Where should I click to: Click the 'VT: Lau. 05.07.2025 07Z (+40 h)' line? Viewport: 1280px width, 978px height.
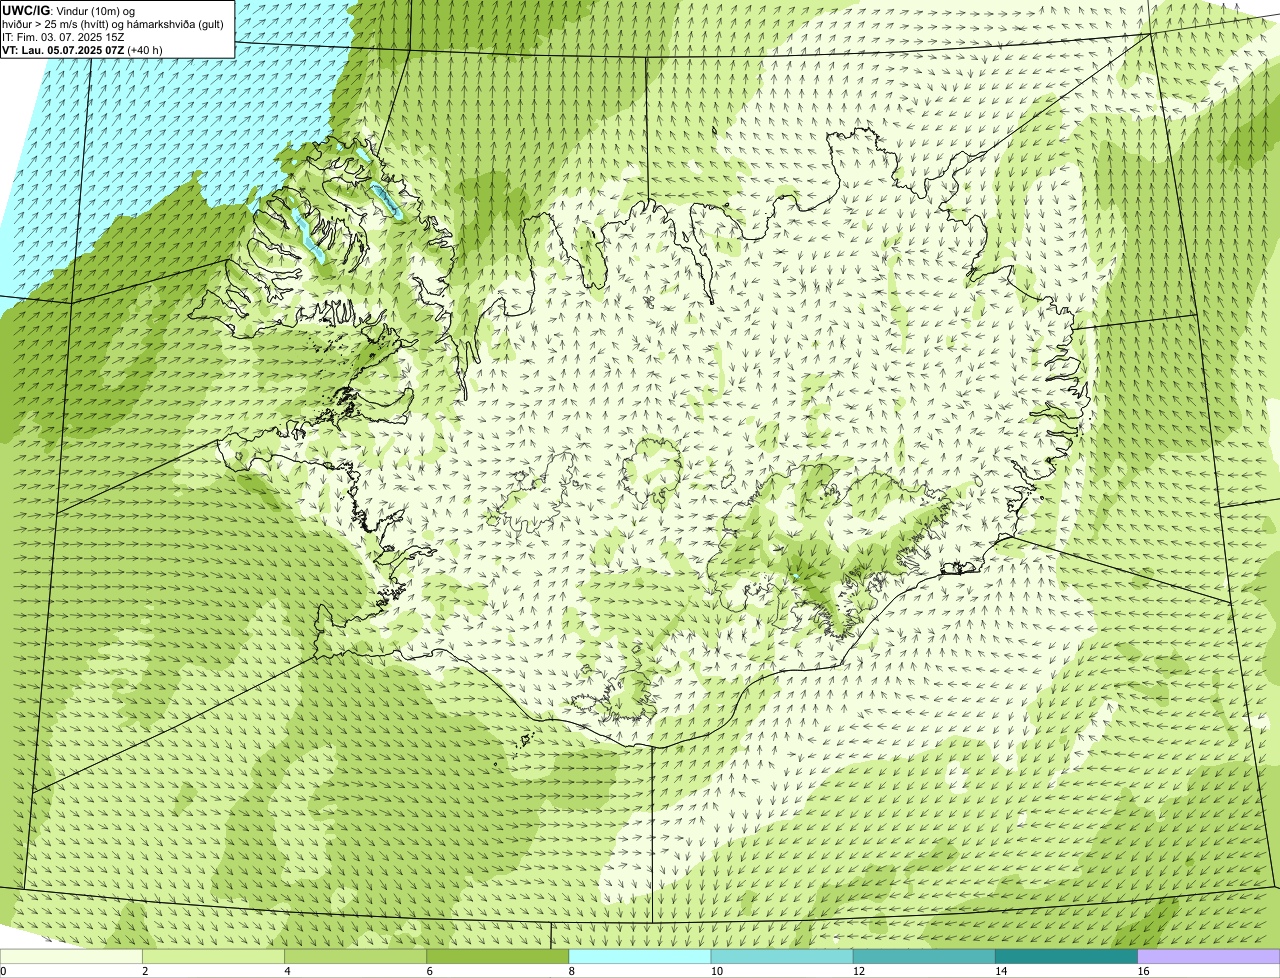[x=82, y=50]
